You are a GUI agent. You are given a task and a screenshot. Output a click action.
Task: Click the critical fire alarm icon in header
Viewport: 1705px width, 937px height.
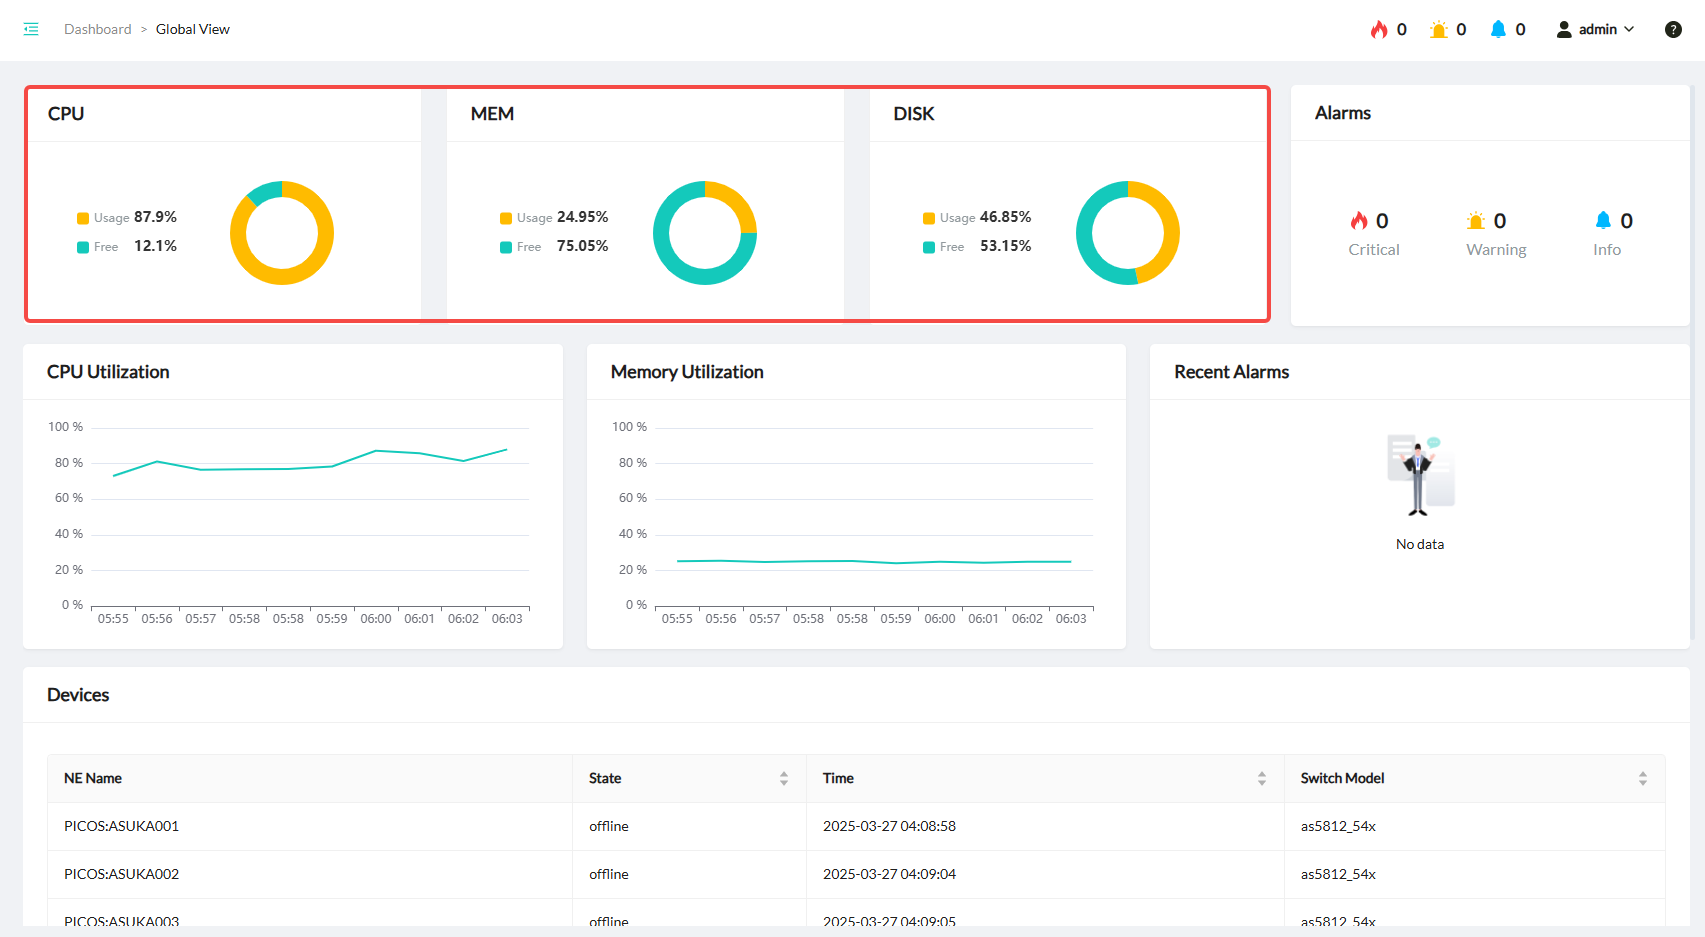1379,29
